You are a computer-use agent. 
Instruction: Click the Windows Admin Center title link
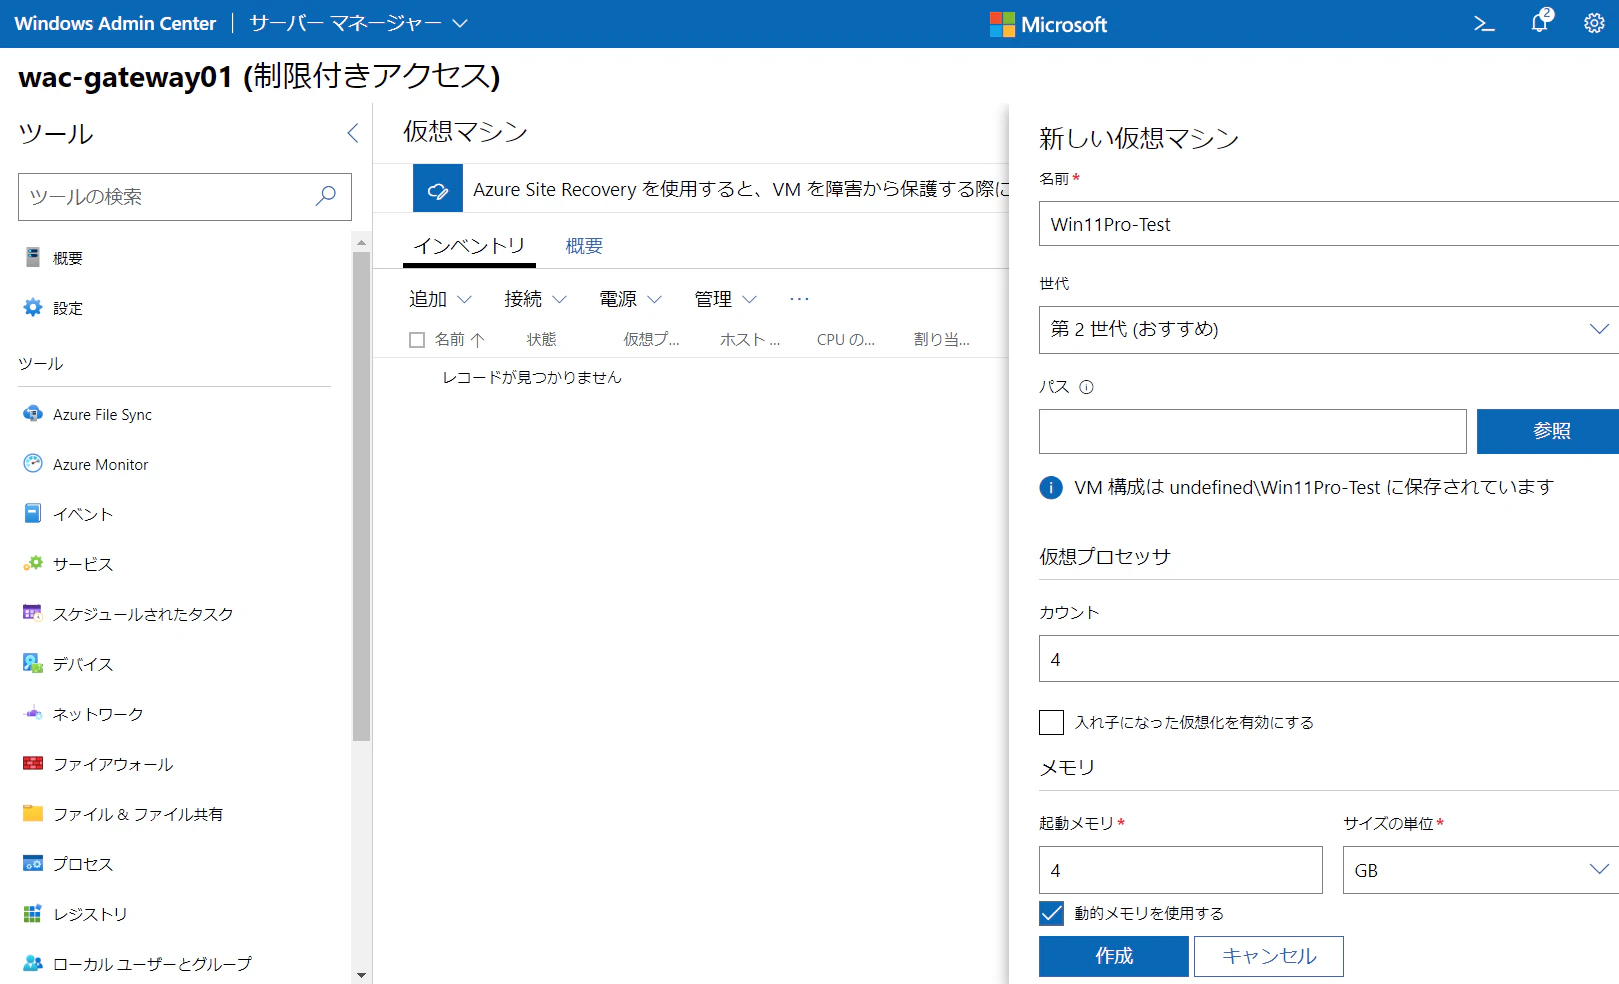point(115,23)
